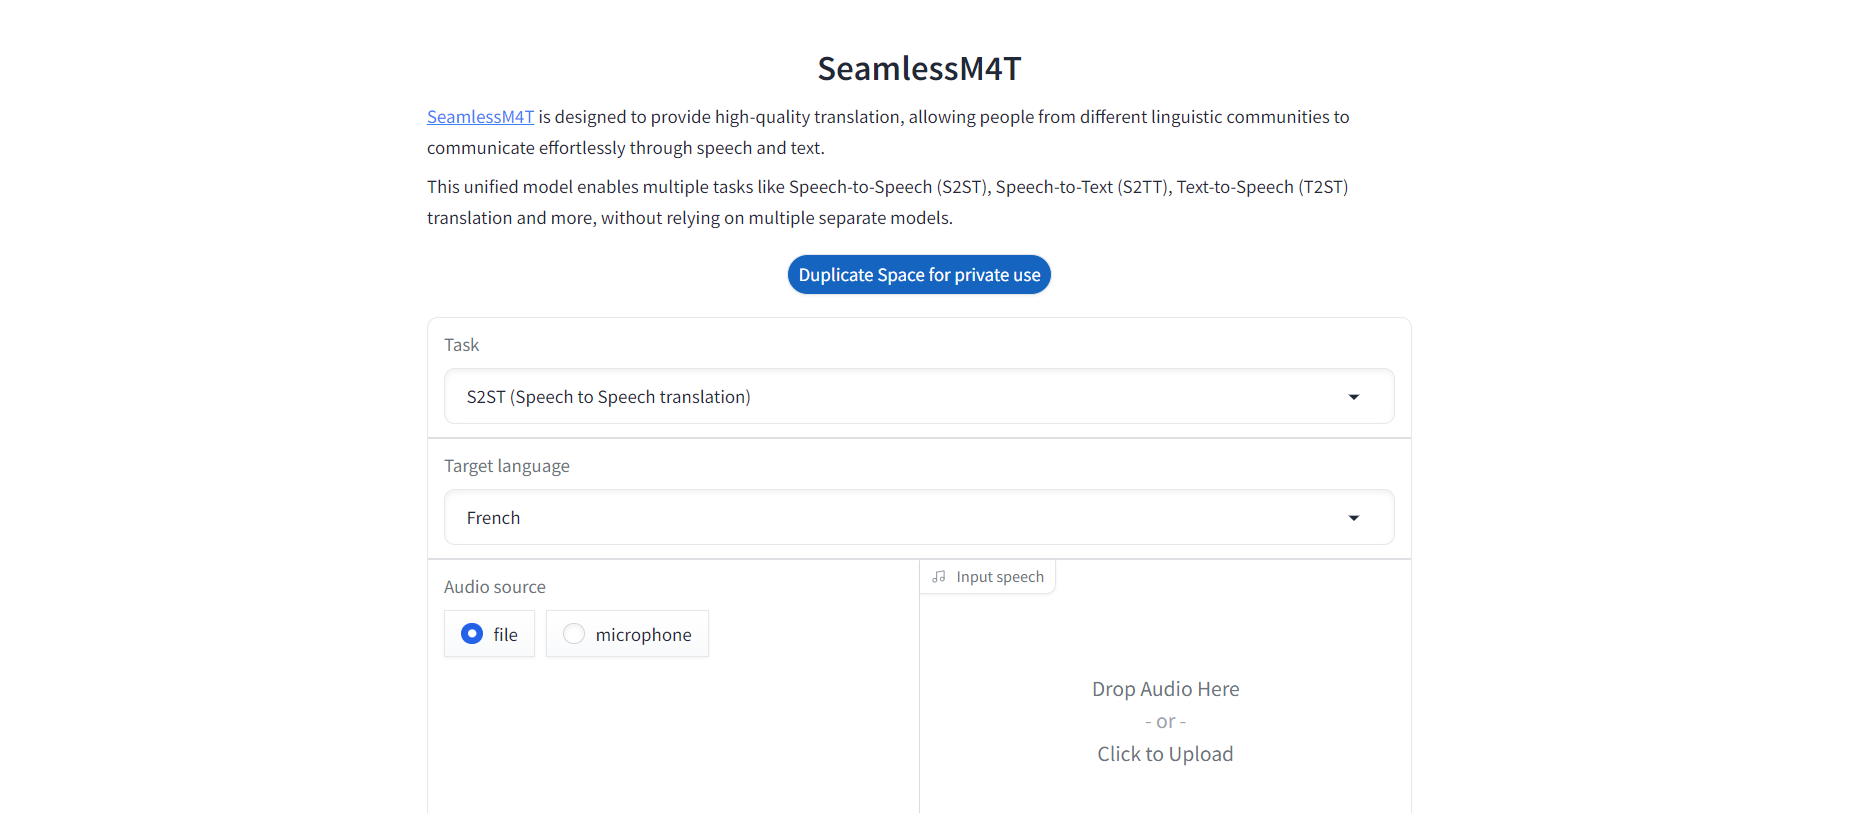Click the Target language dropdown caret icon
Viewport: 1852px width, 813px height.
click(x=1354, y=517)
